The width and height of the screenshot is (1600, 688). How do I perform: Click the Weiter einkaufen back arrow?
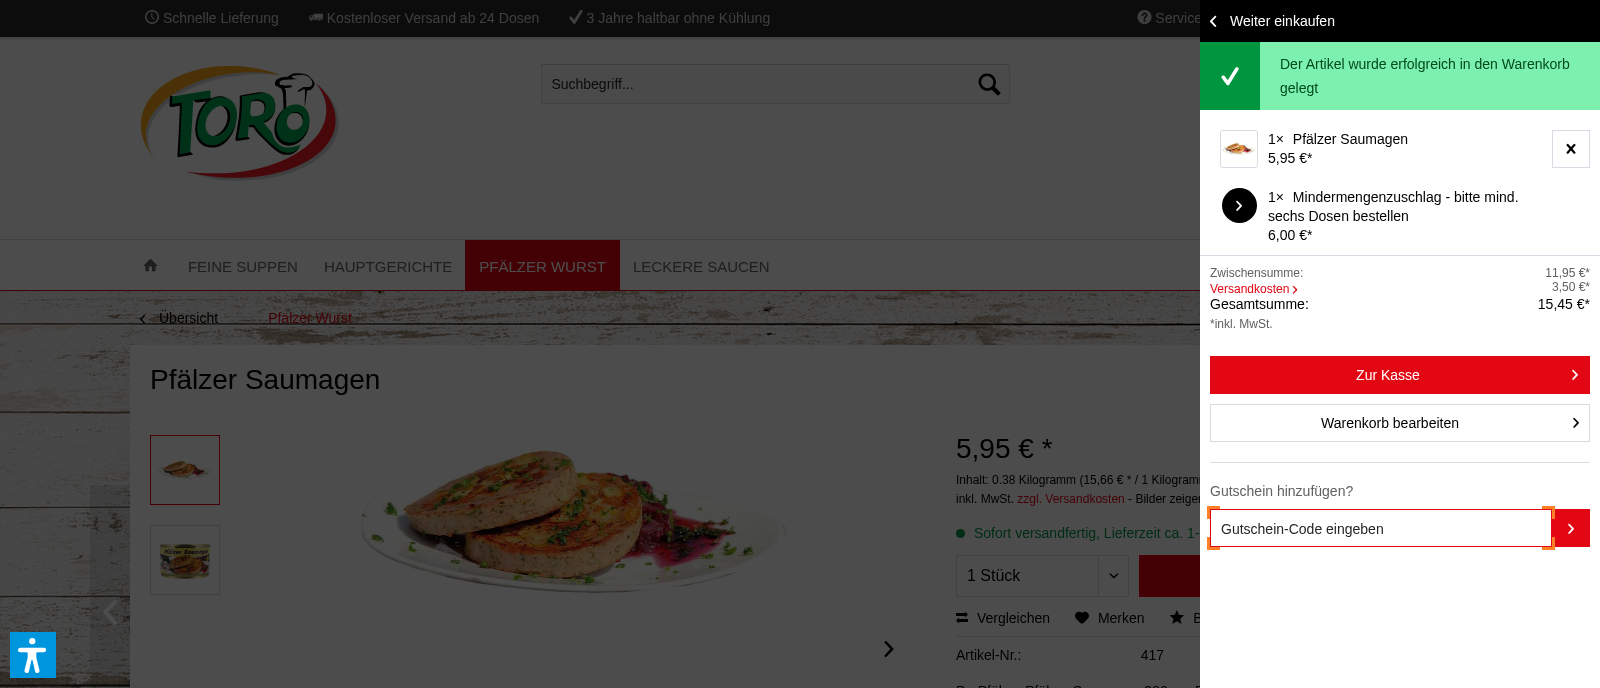click(x=1213, y=21)
